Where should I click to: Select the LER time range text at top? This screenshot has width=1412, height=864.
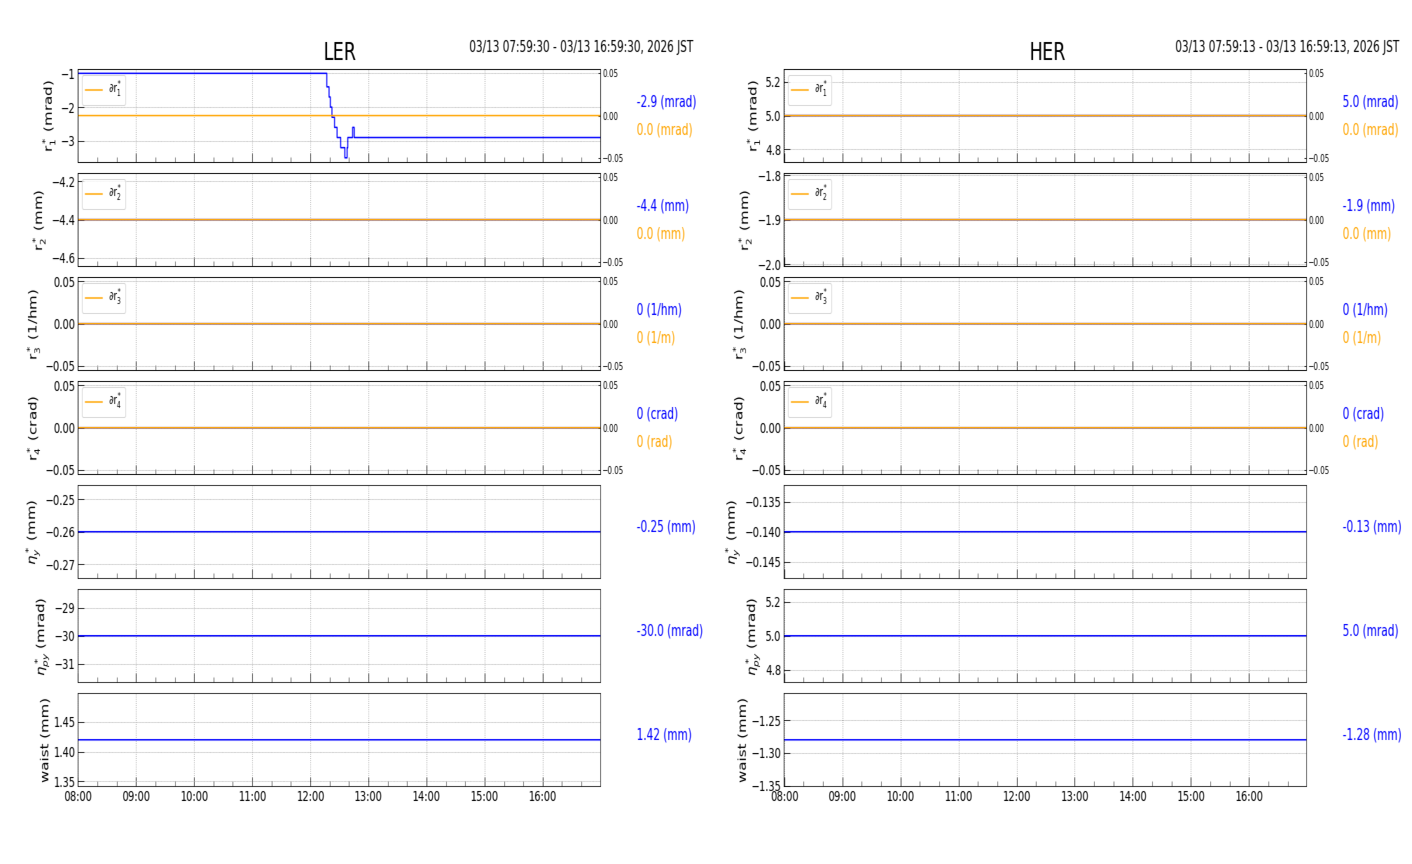(581, 47)
